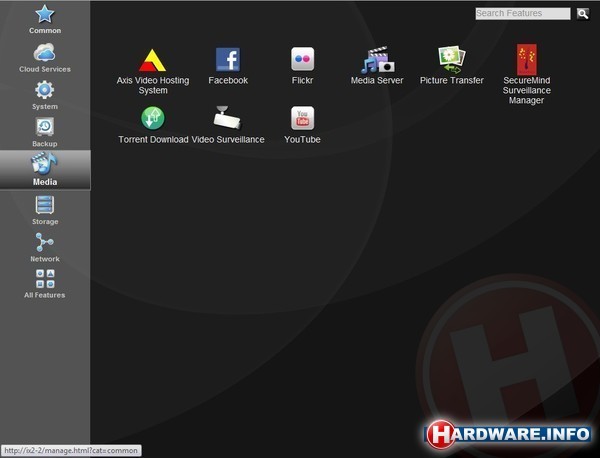This screenshot has height=458, width=600.
Task: Open the Flickr feature icon
Action: click(303, 59)
